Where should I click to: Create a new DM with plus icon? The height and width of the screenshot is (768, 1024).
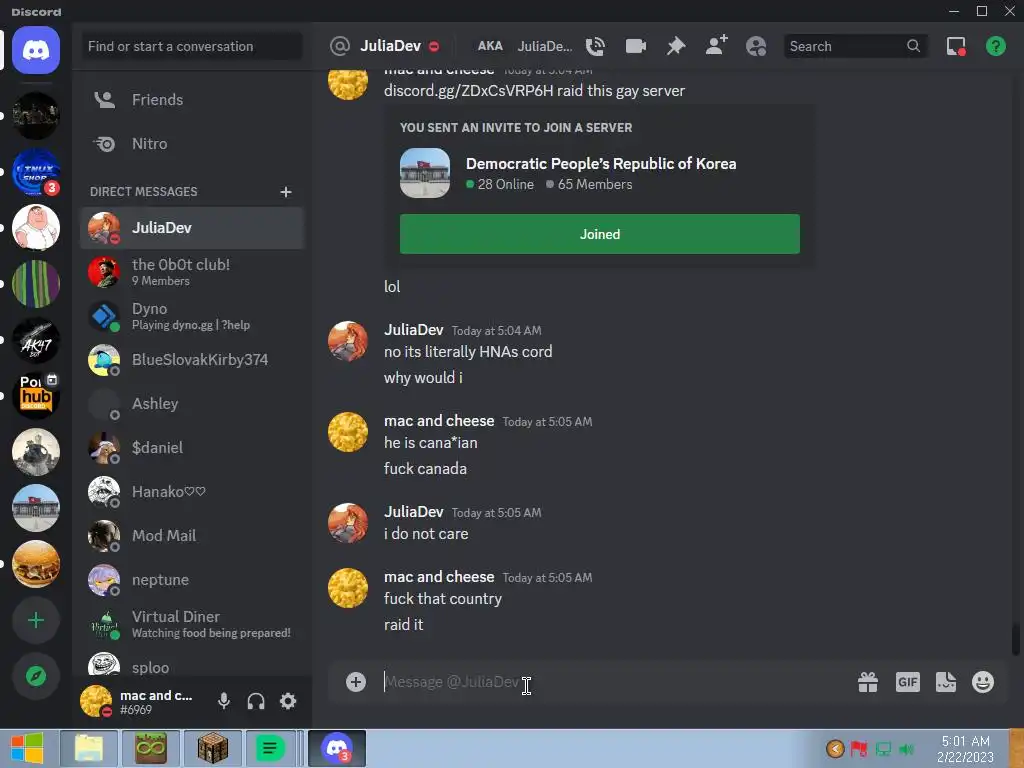point(285,192)
